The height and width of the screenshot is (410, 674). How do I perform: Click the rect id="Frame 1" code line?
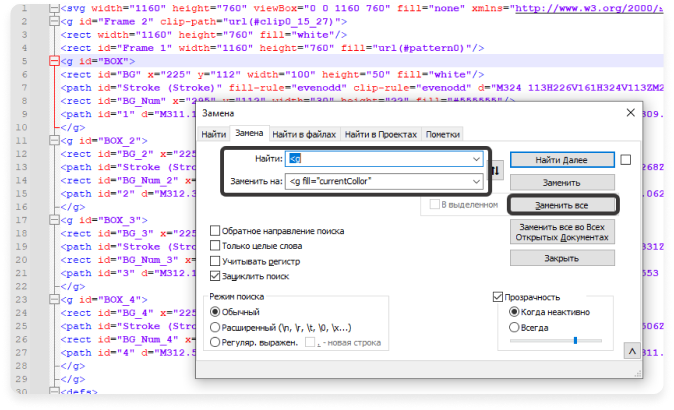point(272,48)
